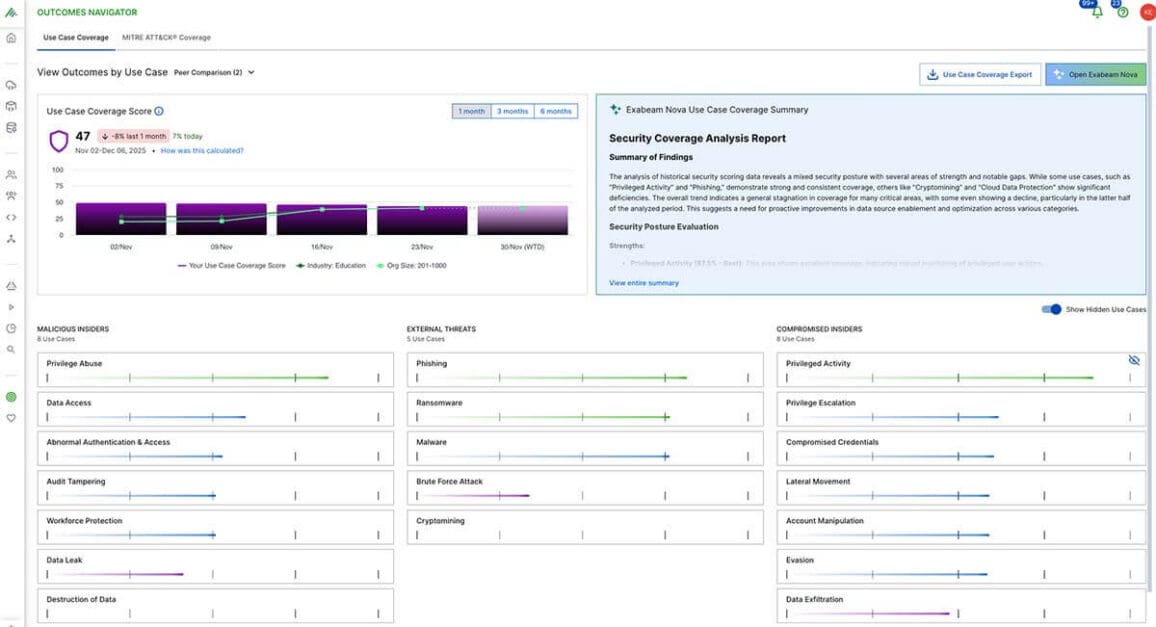Viewport: 1156px width, 627px height.
Task: Unhide the Privileged Activity use case via the eye icon
Action: click(1134, 361)
